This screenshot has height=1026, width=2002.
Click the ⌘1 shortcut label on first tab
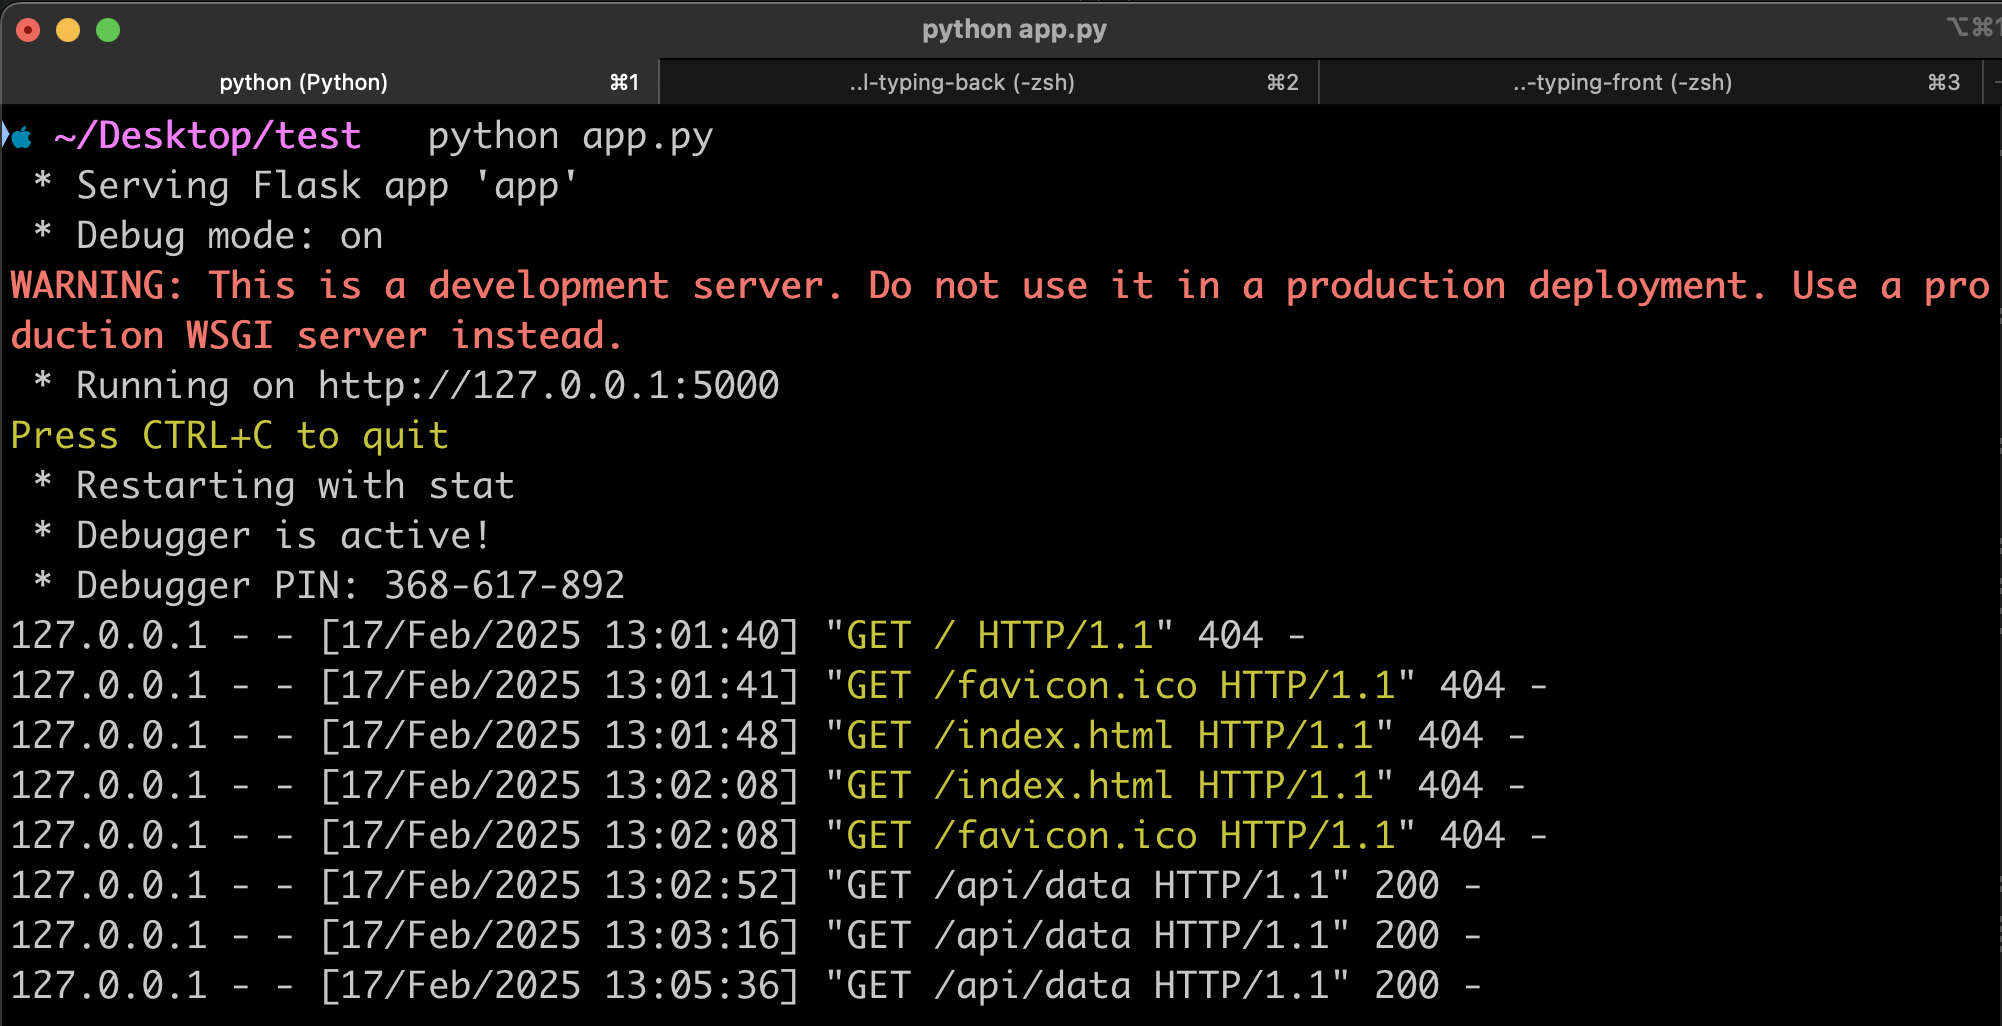[x=624, y=82]
